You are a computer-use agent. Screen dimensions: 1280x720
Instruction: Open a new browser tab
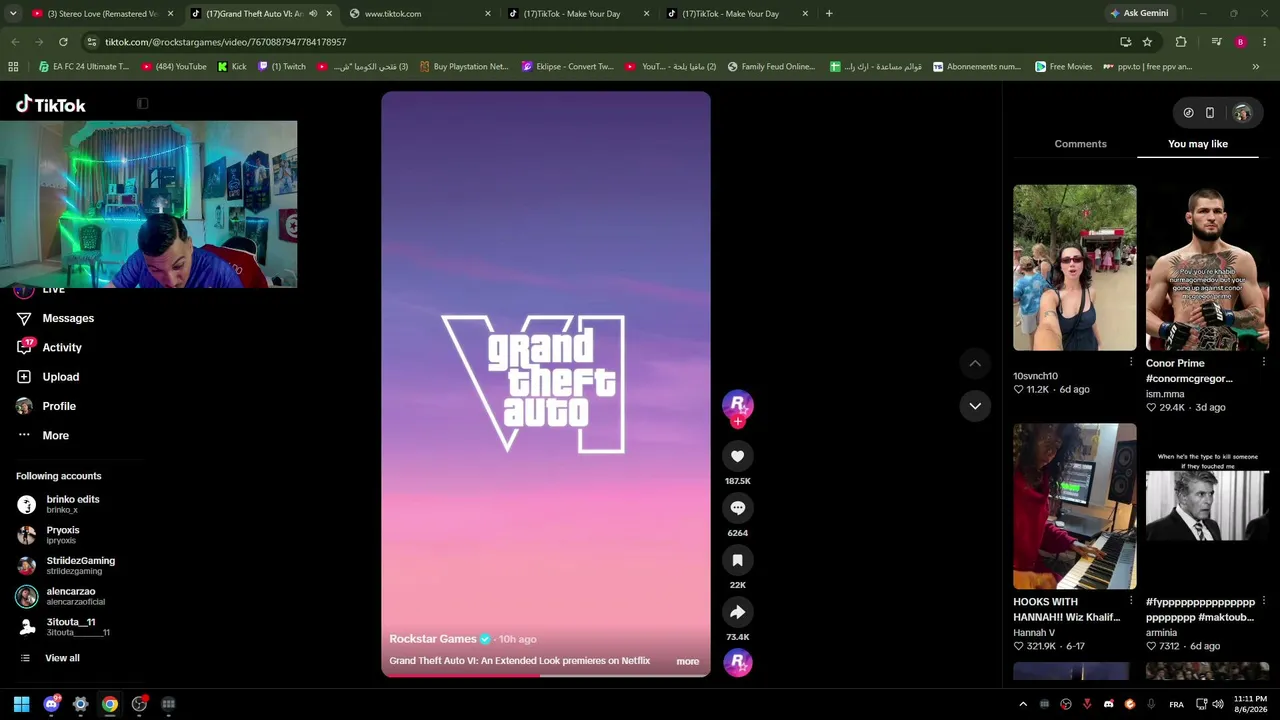829,14
